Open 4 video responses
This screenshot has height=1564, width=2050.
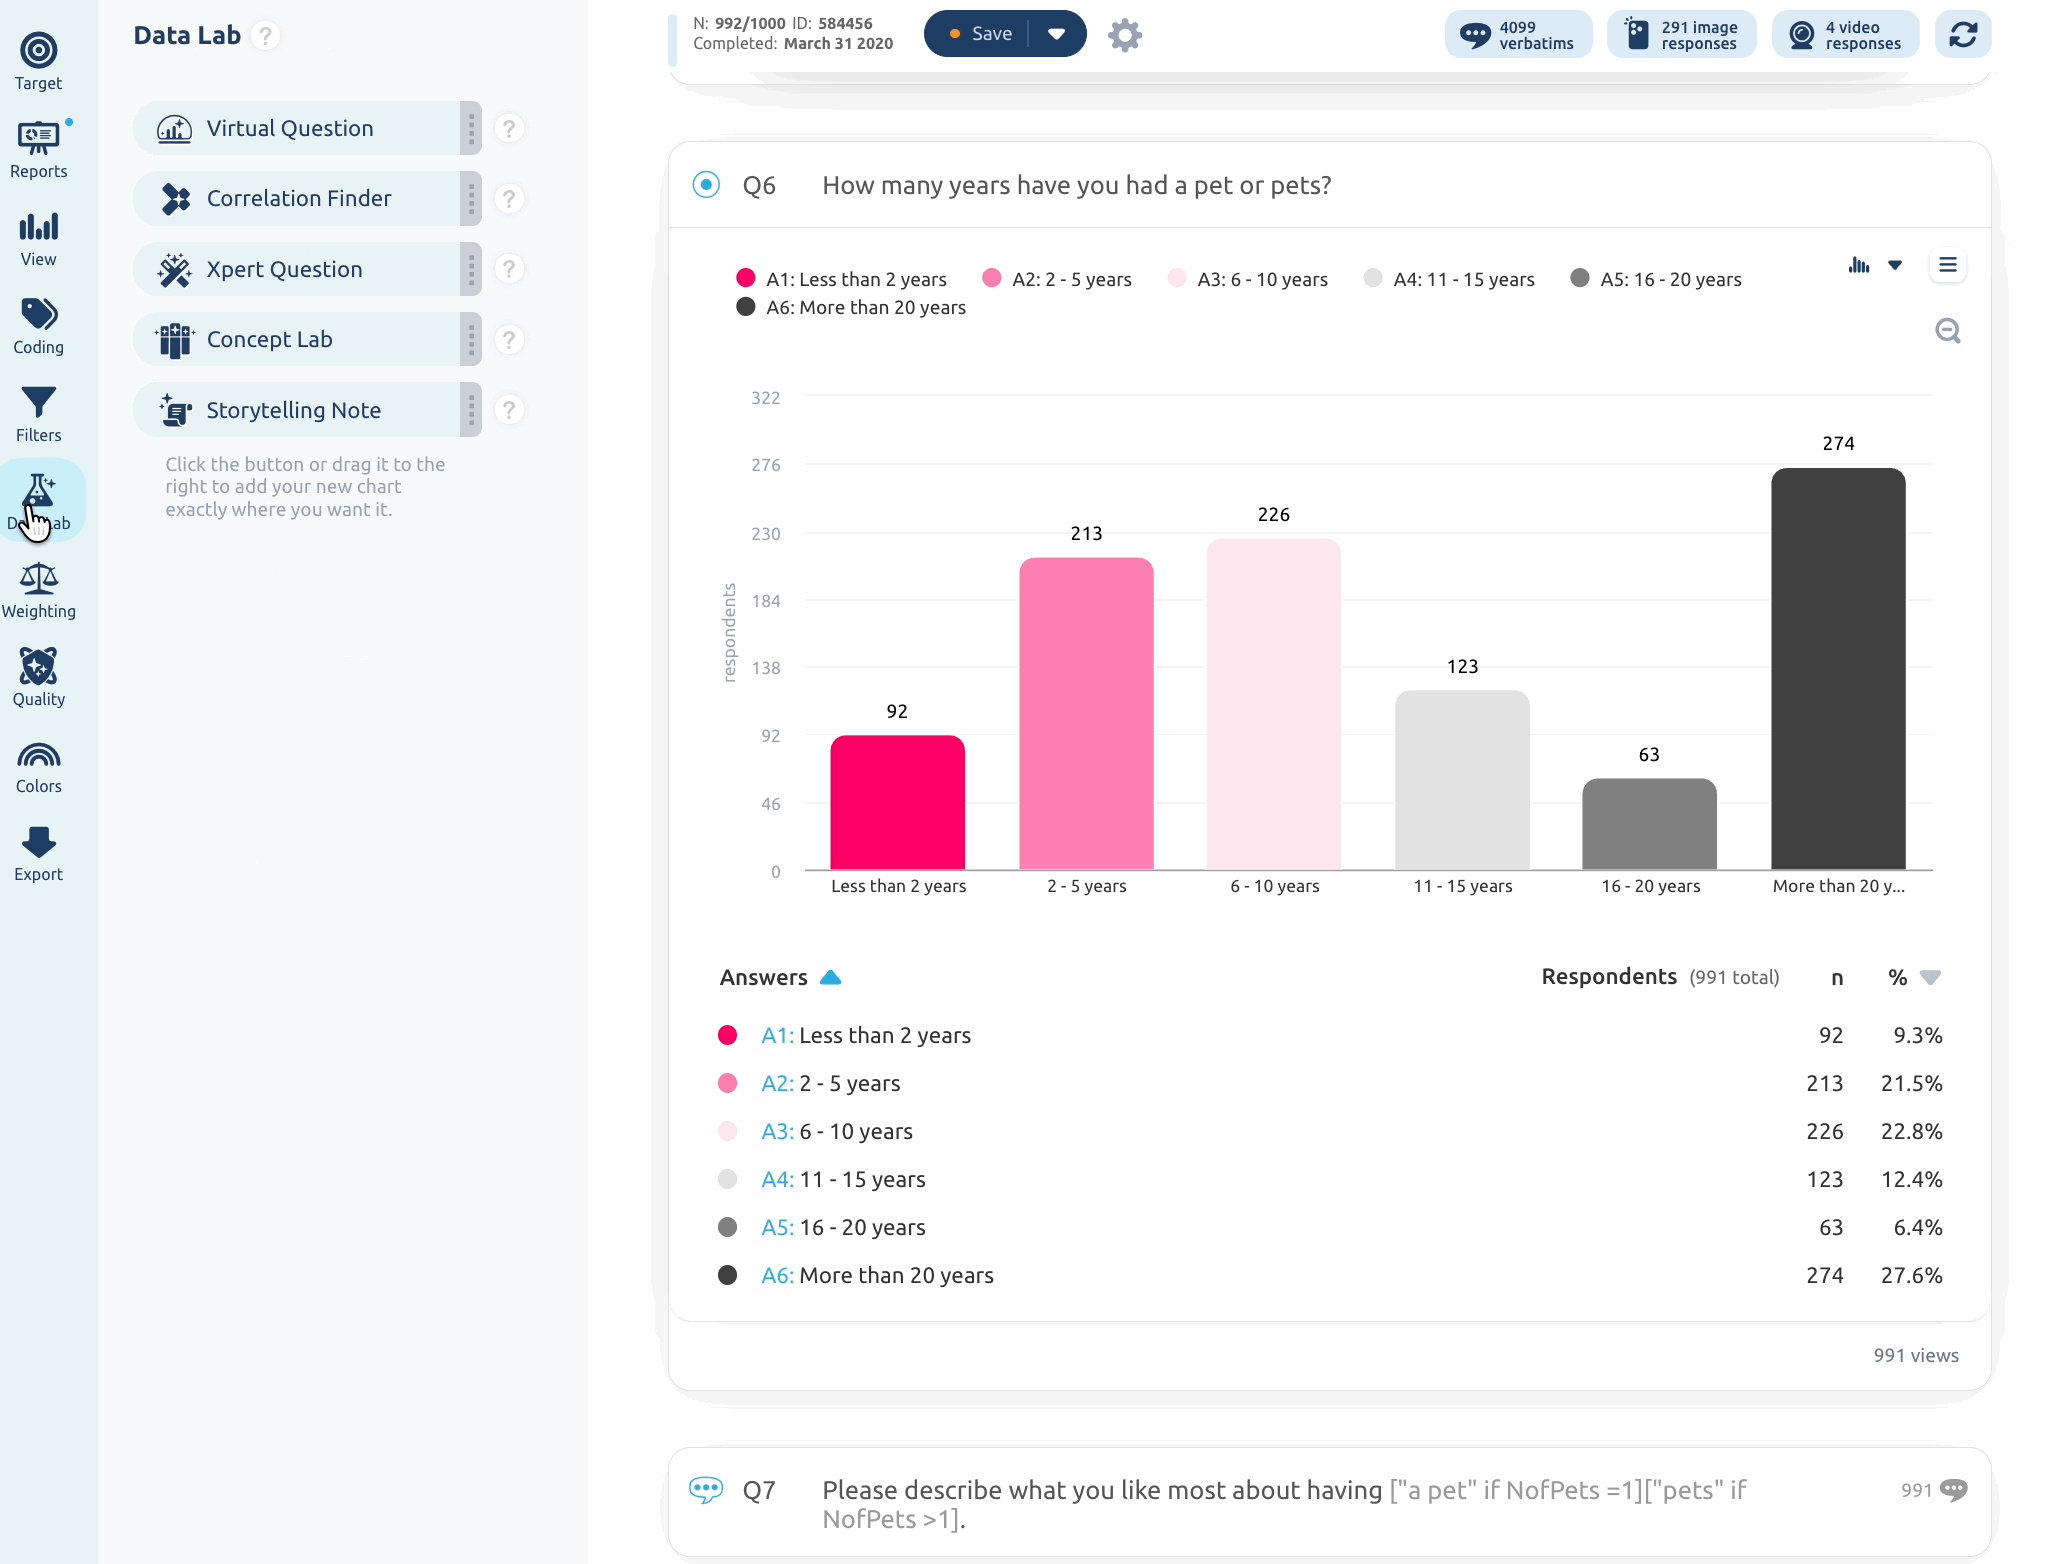[1845, 35]
